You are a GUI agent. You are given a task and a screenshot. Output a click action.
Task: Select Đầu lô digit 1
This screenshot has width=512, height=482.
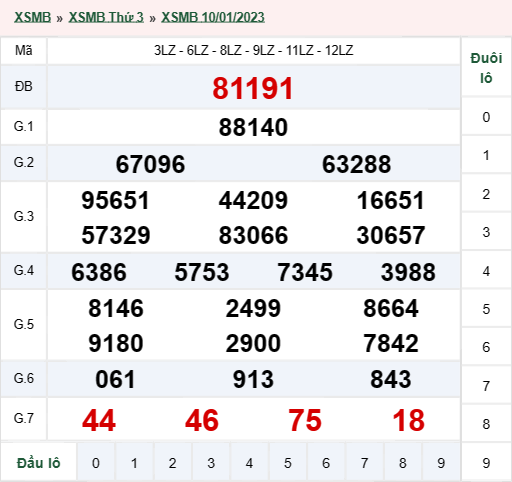pos(134,463)
